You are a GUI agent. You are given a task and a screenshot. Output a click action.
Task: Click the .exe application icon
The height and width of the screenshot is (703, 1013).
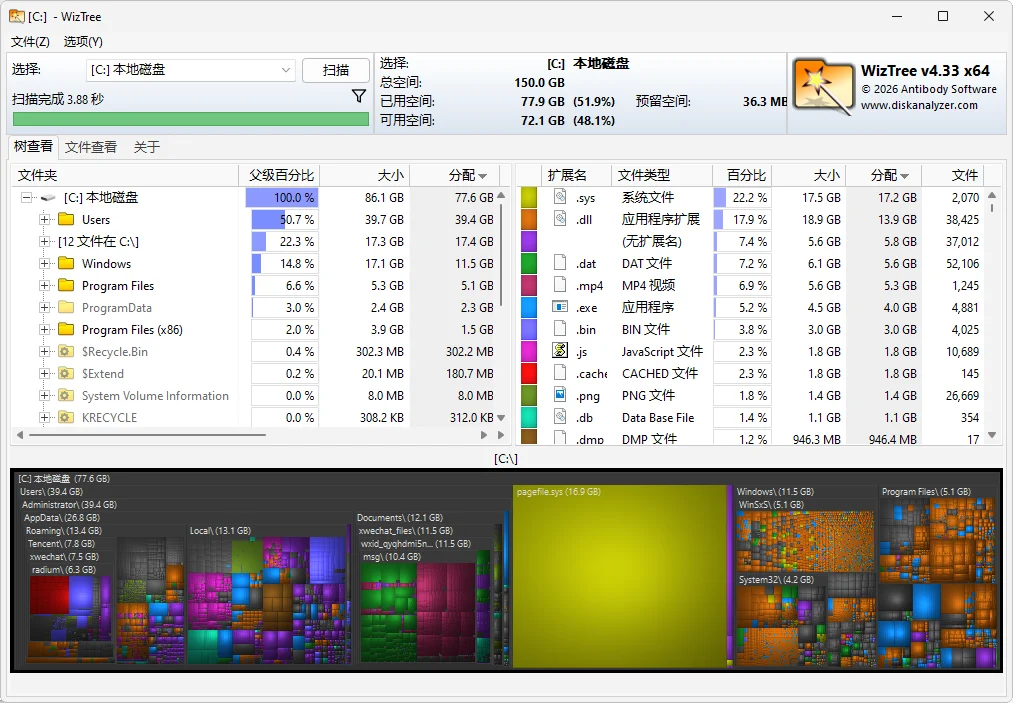[560, 306]
